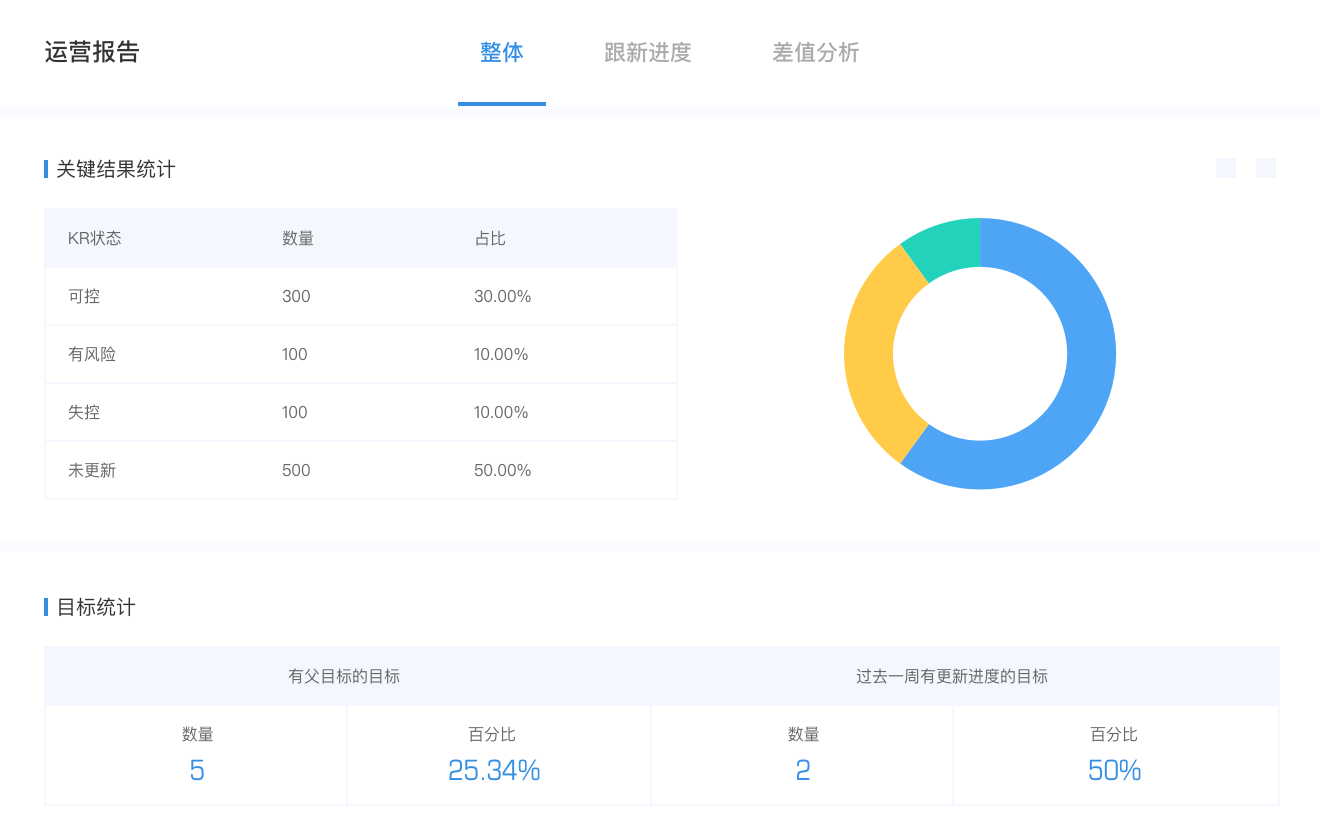1320x840 pixels.
Task: Click the 数量 header in the KR table
Action: point(298,238)
